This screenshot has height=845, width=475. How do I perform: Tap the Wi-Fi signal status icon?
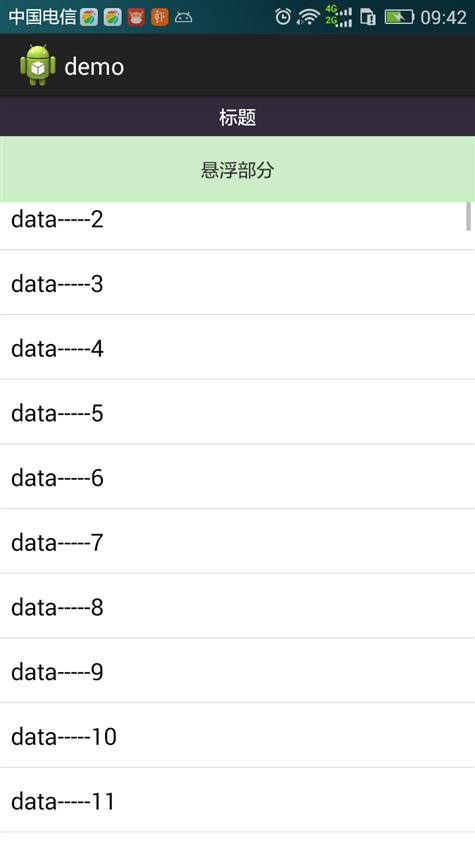(x=308, y=17)
